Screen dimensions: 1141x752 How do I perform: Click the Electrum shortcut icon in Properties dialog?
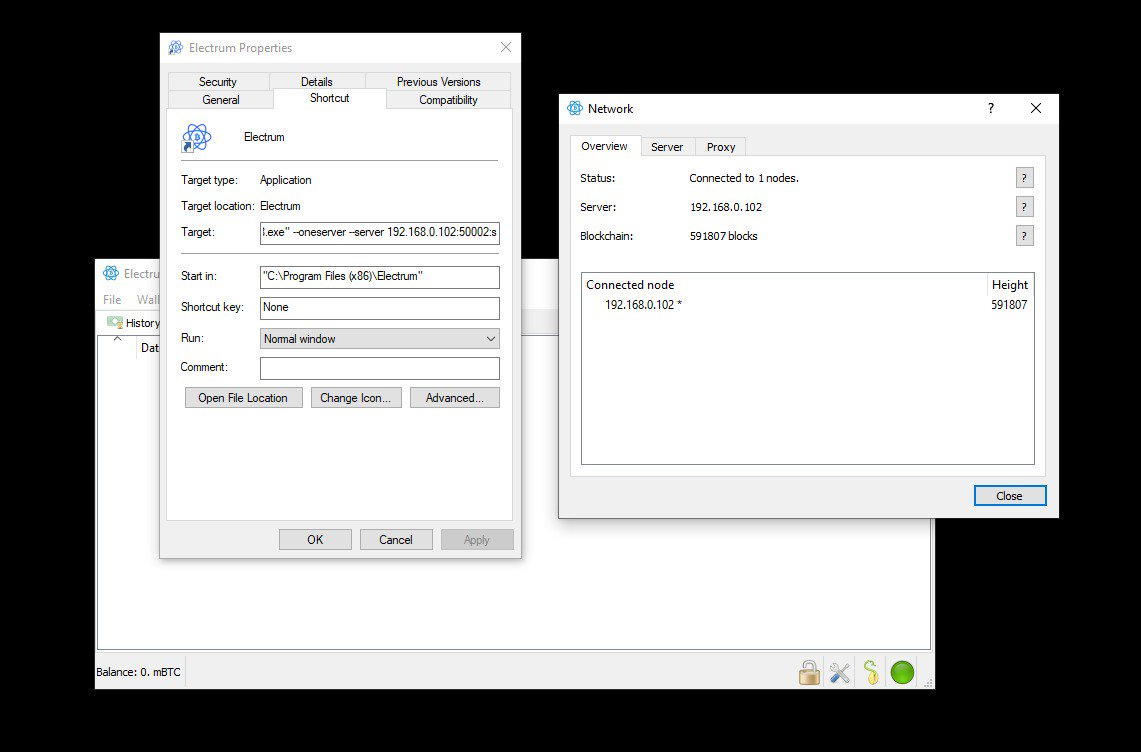pyautogui.click(x=196, y=138)
